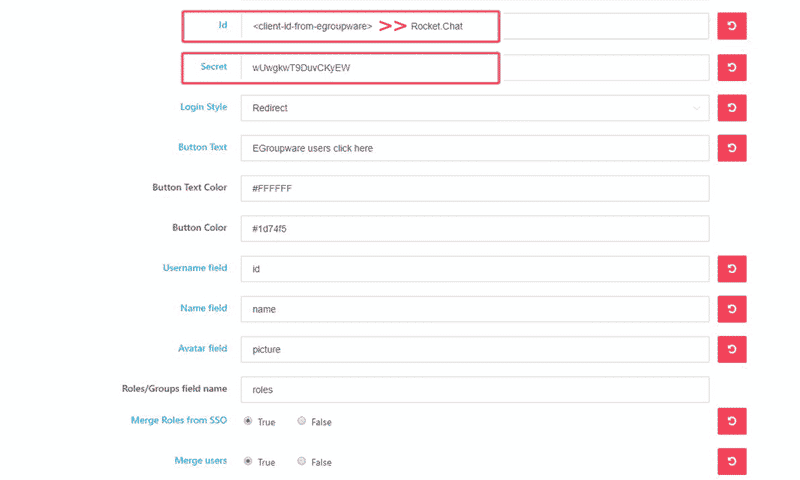Reset the Name field setting
The width and height of the screenshot is (800, 480).
click(x=732, y=309)
